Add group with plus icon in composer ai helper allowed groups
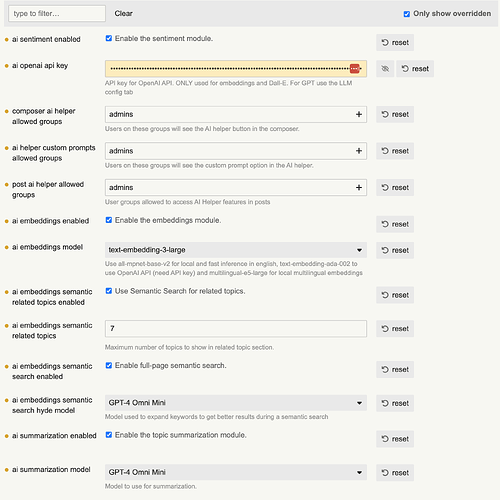Image resolution: width=500 pixels, height=500 pixels. coord(359,114)
